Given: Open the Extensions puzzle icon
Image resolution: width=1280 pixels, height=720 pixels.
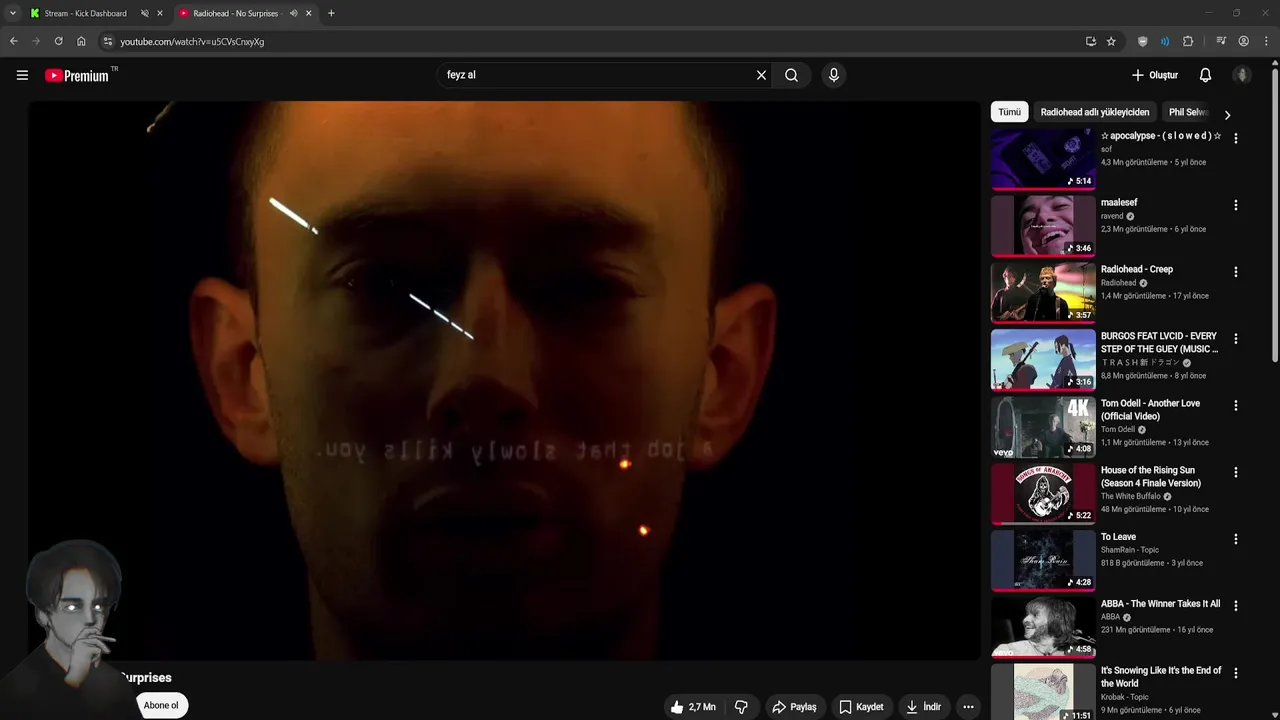Looking at the screenshot, I should coord(1188,41).
